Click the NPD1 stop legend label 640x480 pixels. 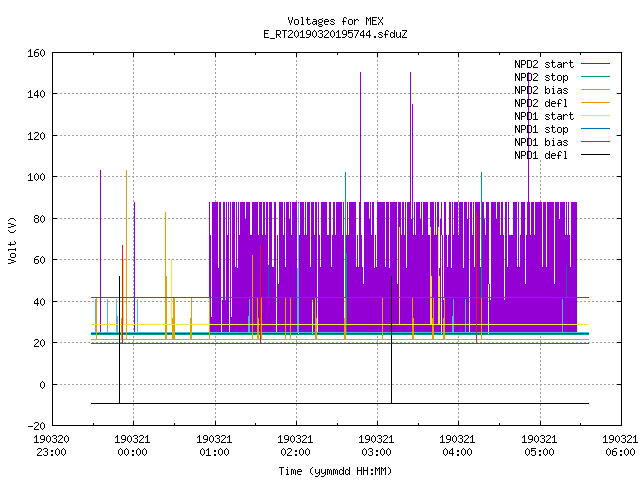[541, 129]
